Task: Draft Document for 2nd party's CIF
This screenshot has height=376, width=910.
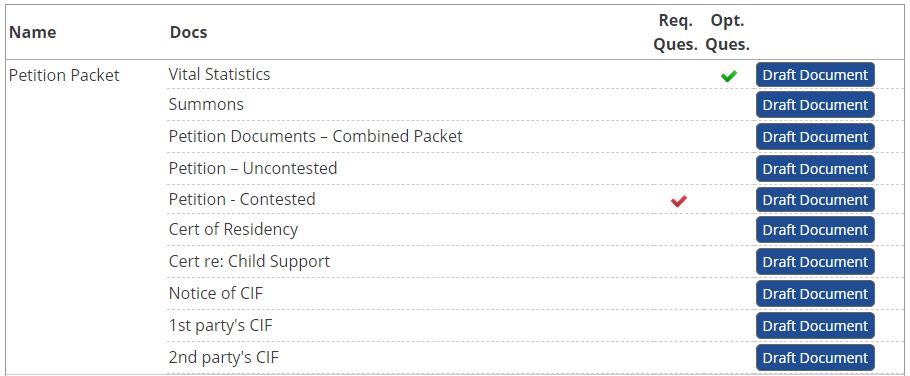Action: [x=815, y=357]
